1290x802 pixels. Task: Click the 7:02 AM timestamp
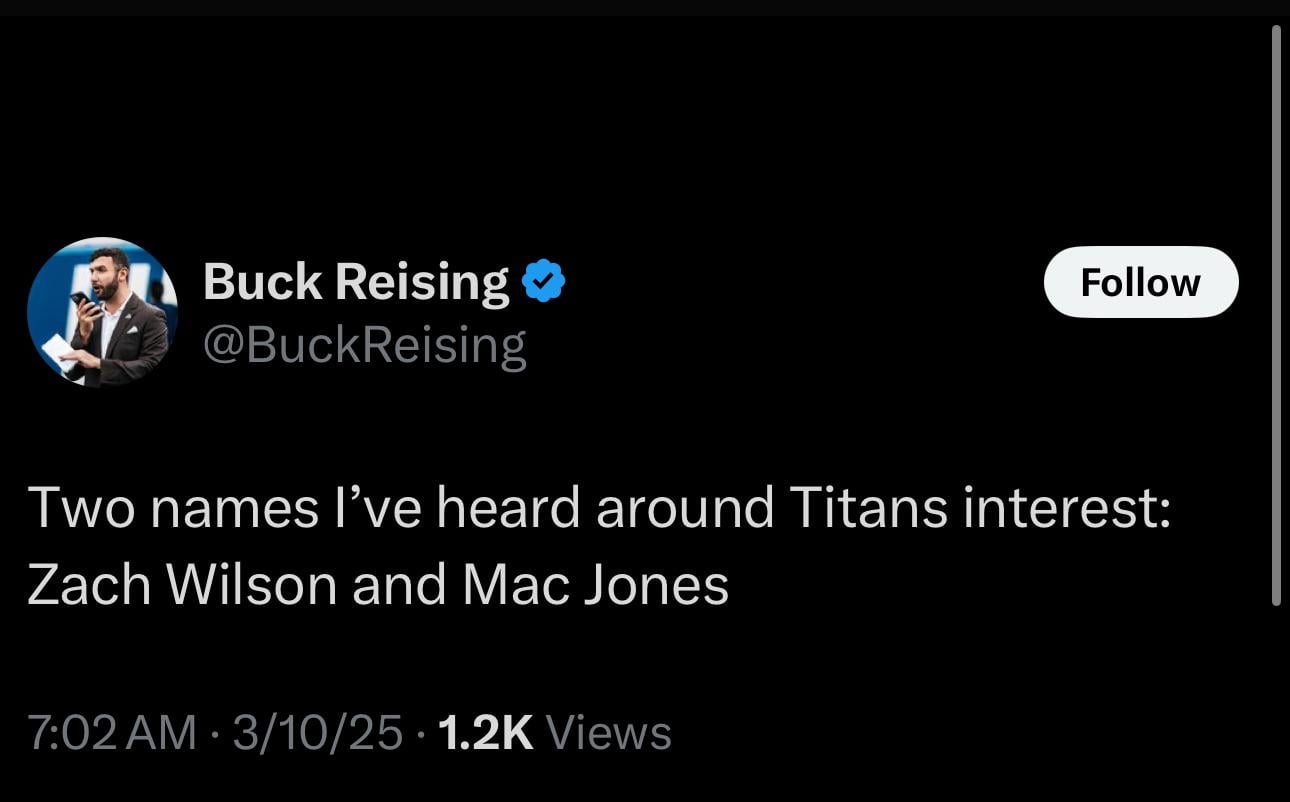(x=110, y=732)
